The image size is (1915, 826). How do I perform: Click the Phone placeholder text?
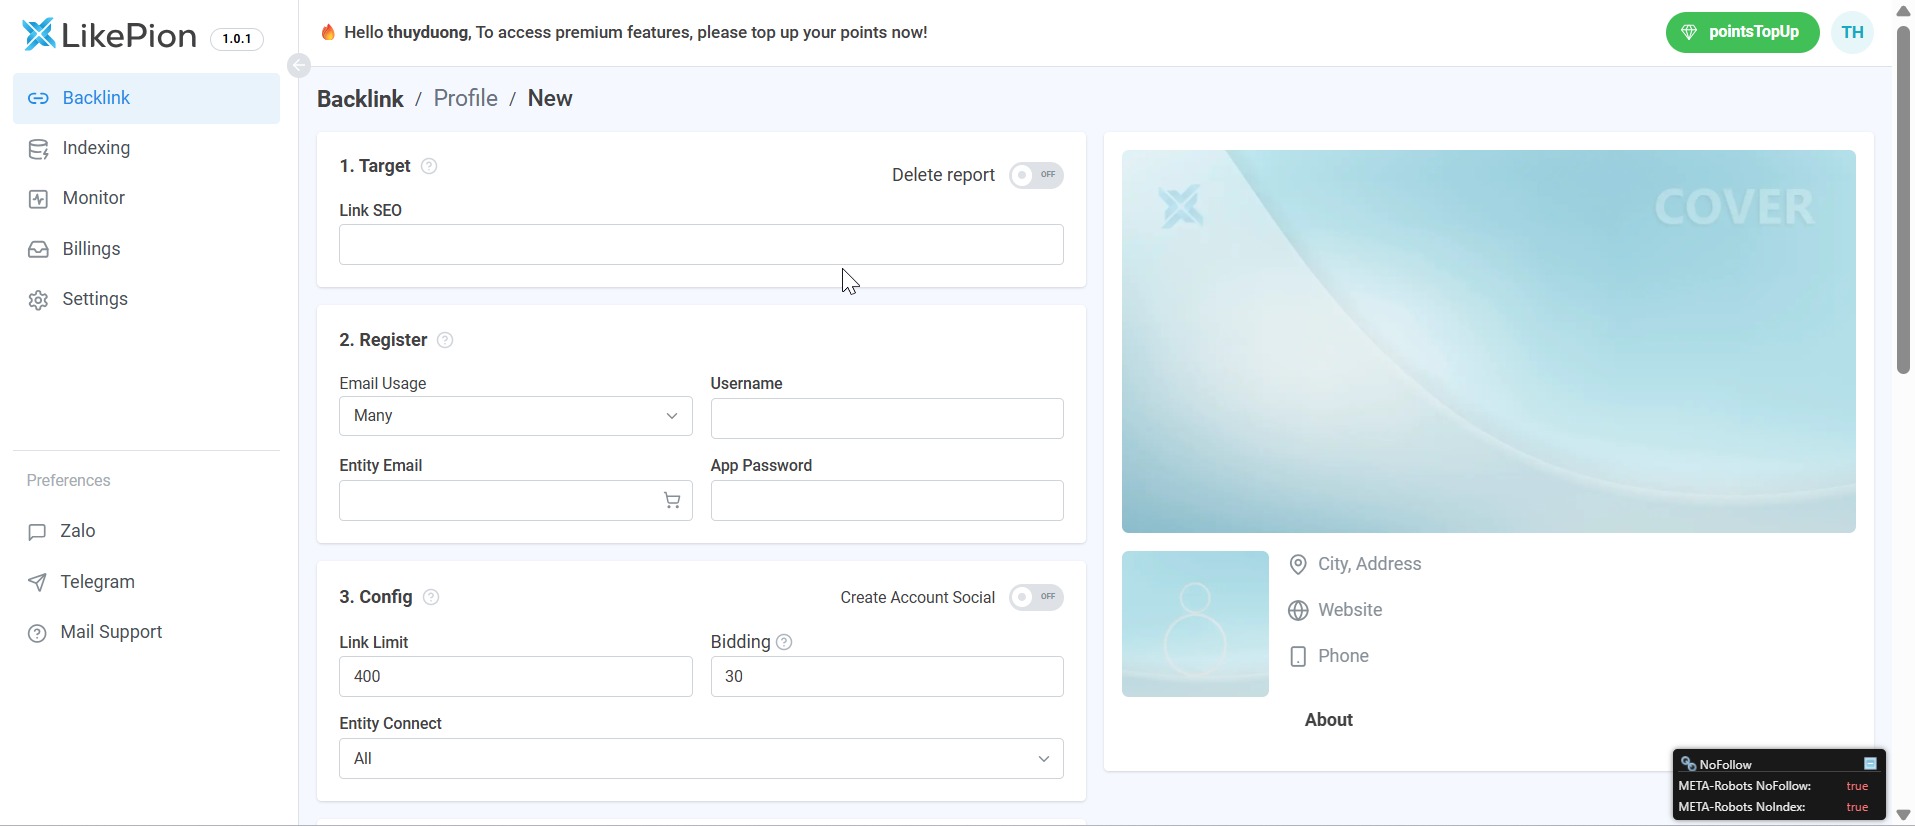coord(1343,656)
